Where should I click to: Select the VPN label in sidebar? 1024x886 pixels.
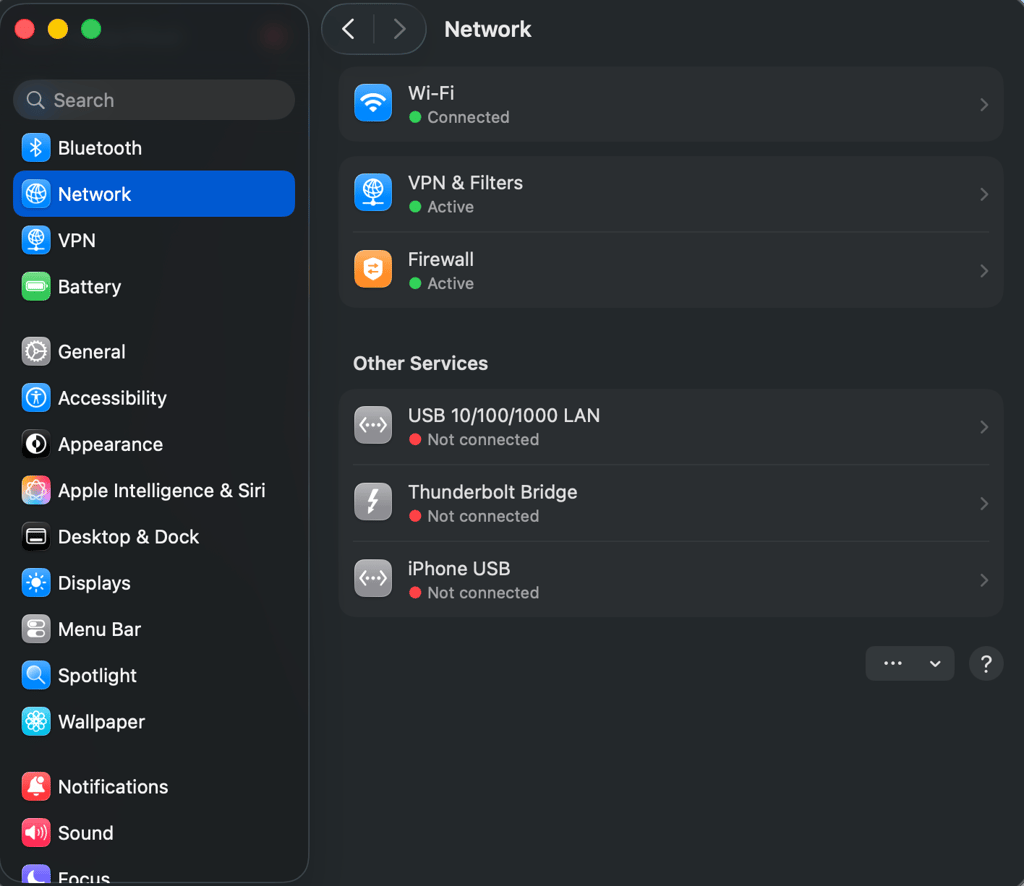click(76, 240)
